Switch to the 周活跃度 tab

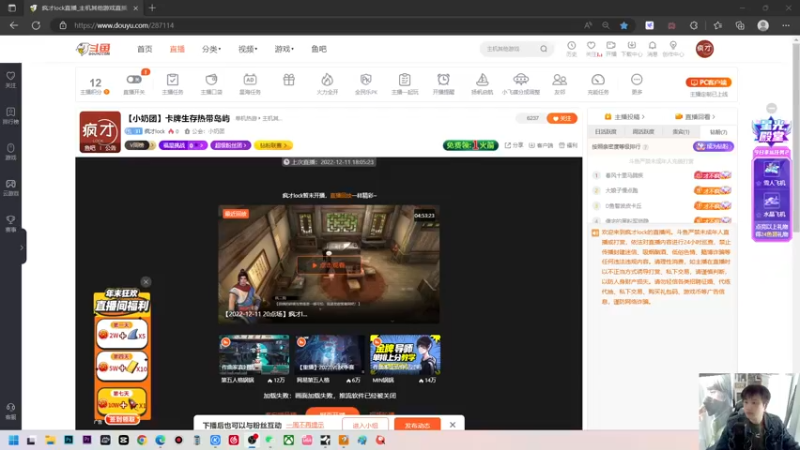(x=643, y=132)
